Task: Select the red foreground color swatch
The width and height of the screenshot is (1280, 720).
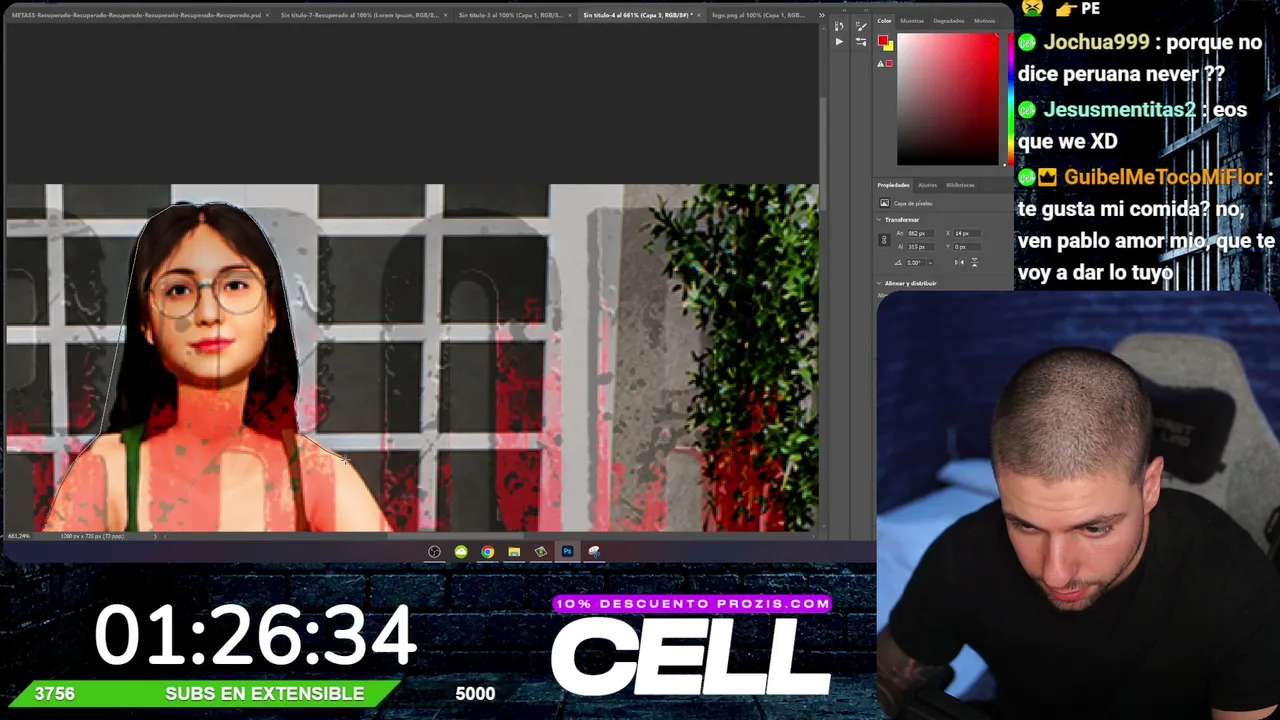Action: click(883, 41)
